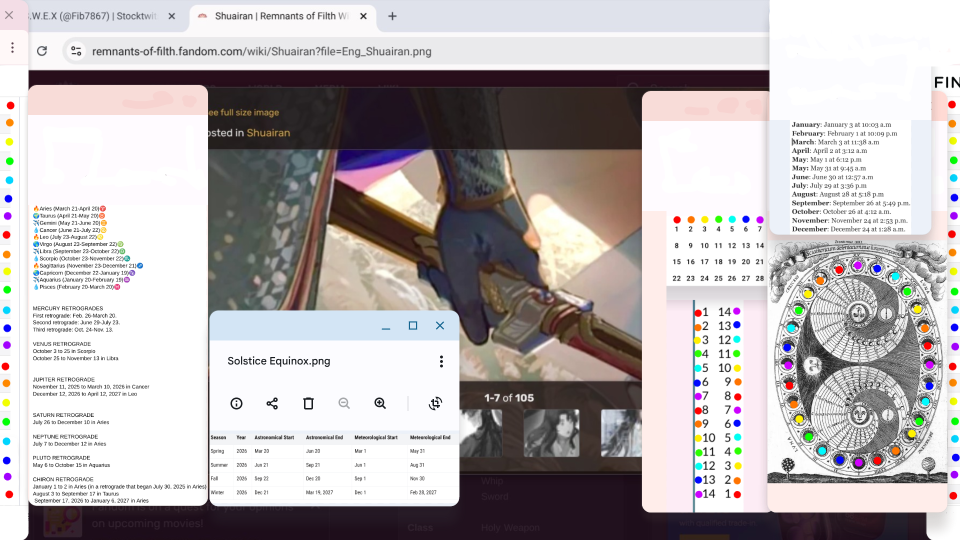Select the portrait thumbnail with dark hair
This screenshot has height=540, width=960.
[x=552, y=433]
